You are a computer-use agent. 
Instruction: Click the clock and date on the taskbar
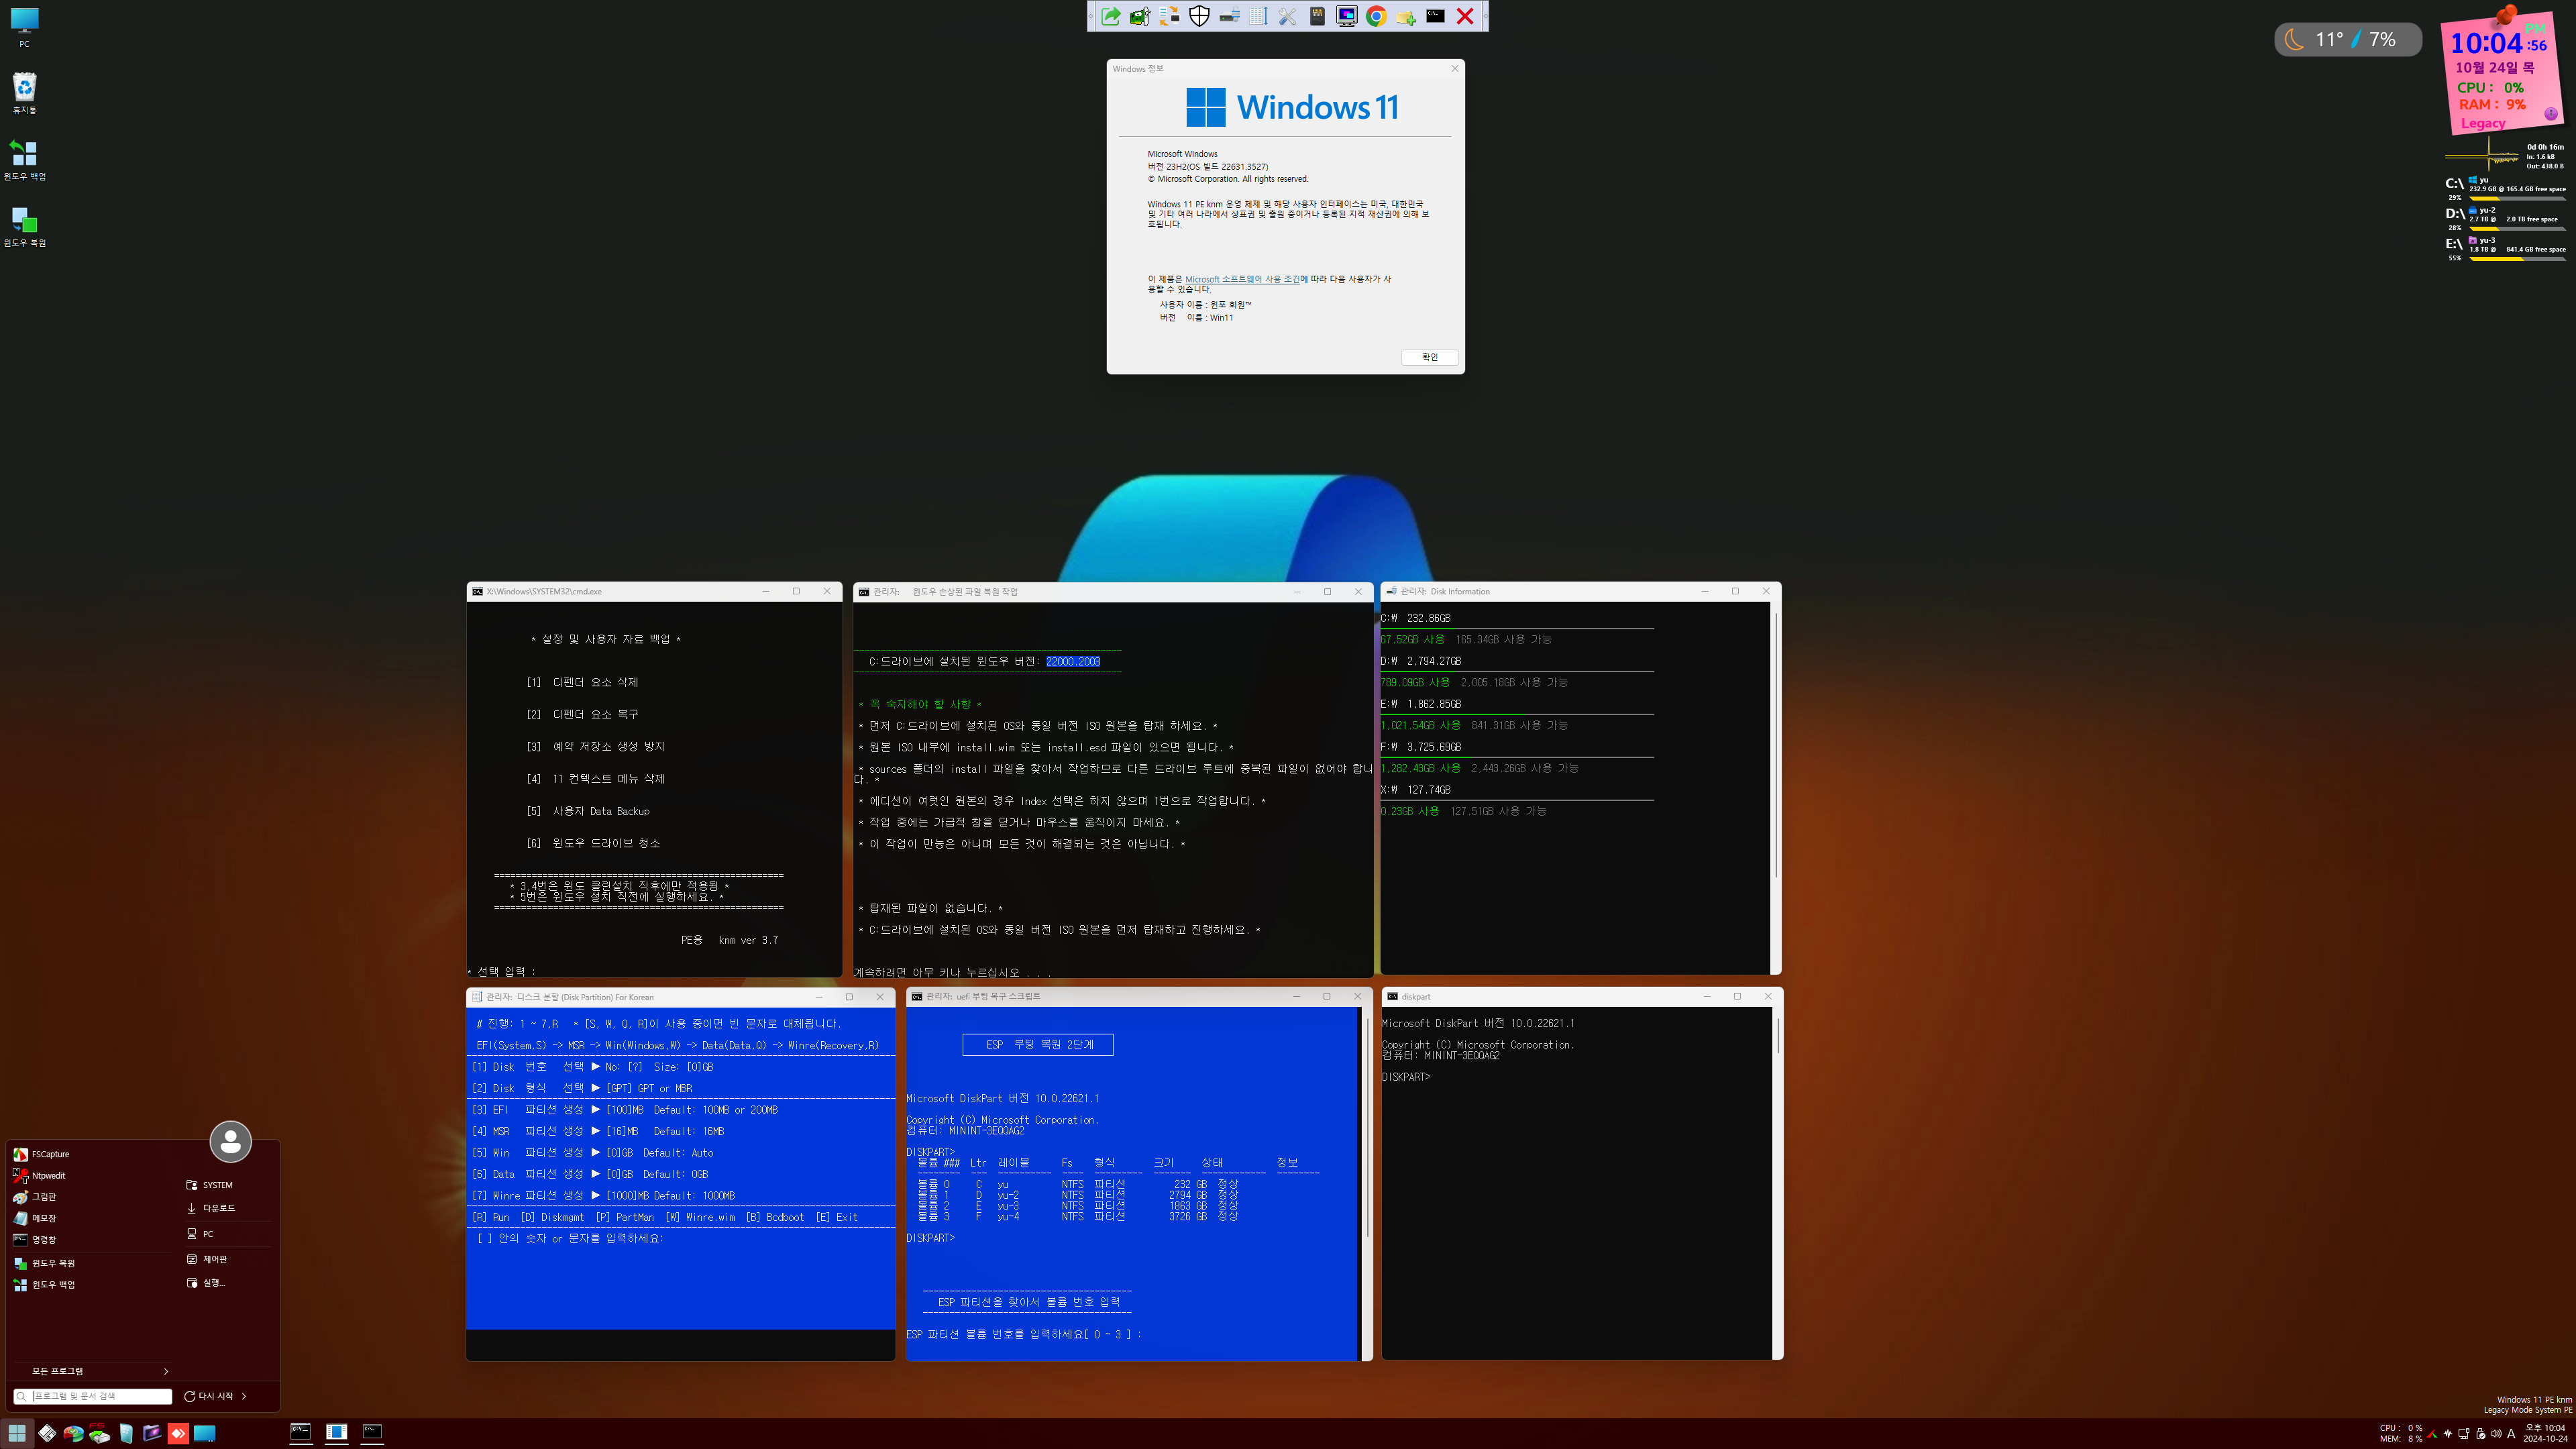point(2544,1433)
